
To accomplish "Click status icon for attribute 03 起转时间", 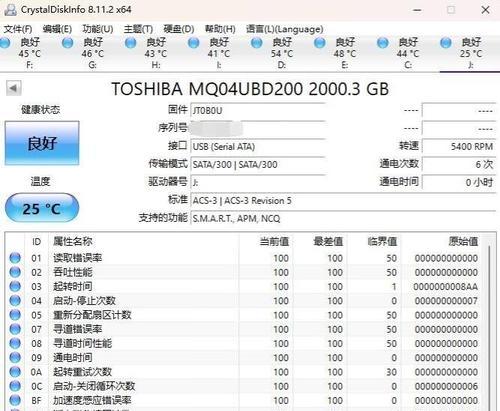I will click(x=15, y=287).
